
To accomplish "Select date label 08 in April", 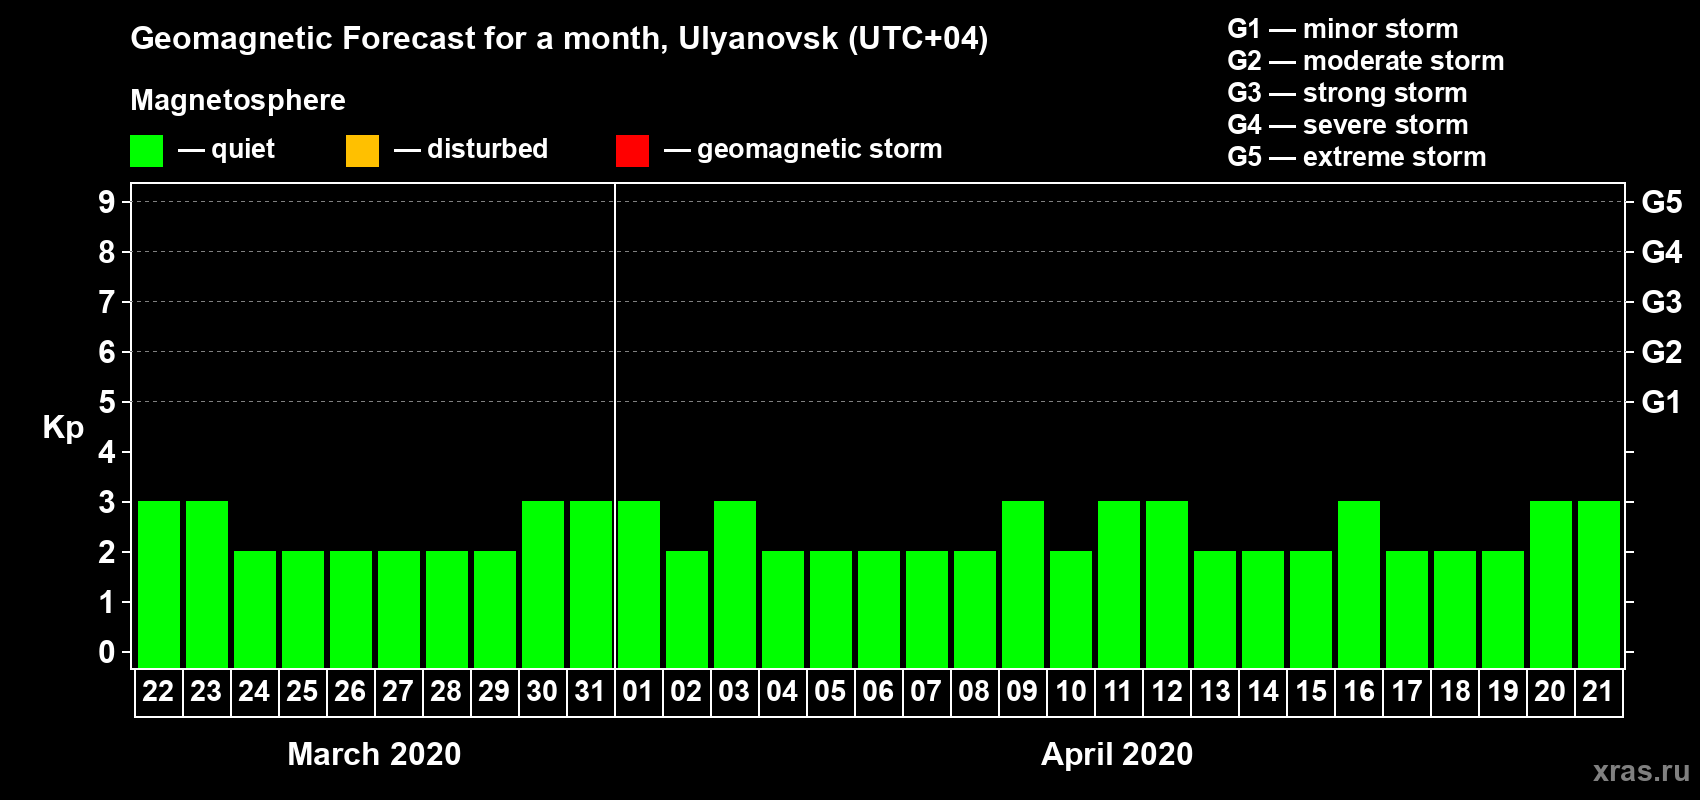I will point(974,691).
